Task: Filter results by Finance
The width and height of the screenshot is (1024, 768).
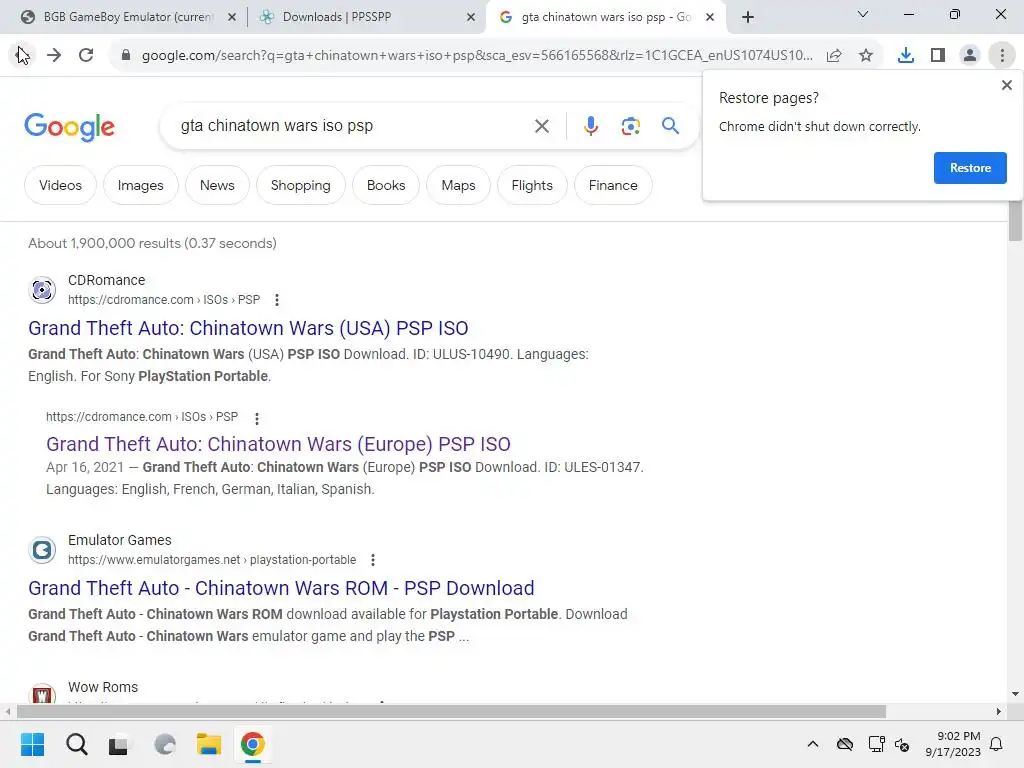Action: coord(613,185)
